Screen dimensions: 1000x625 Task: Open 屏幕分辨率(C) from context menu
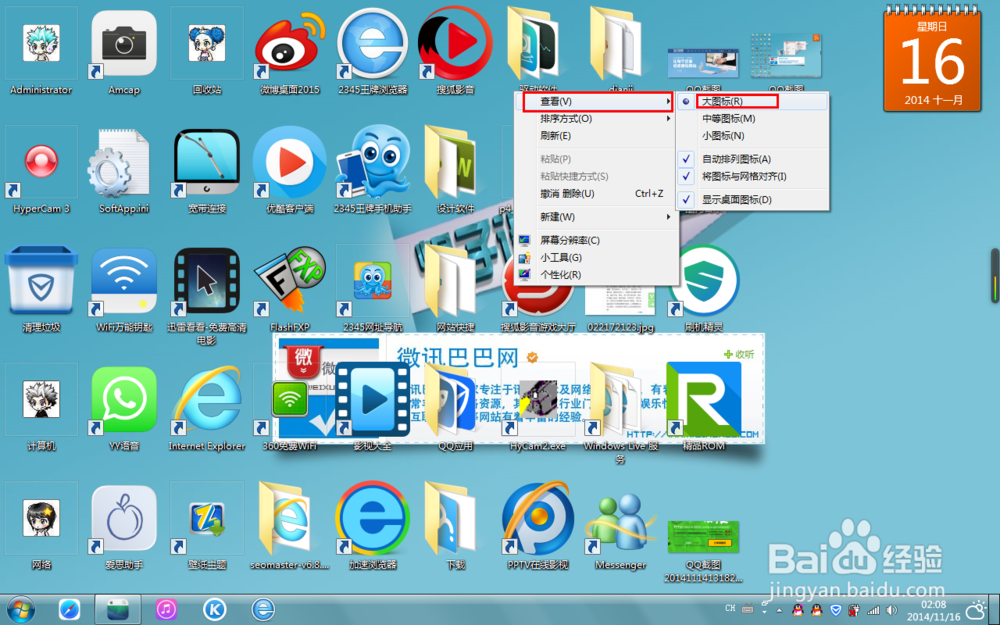tap(597, 240)
